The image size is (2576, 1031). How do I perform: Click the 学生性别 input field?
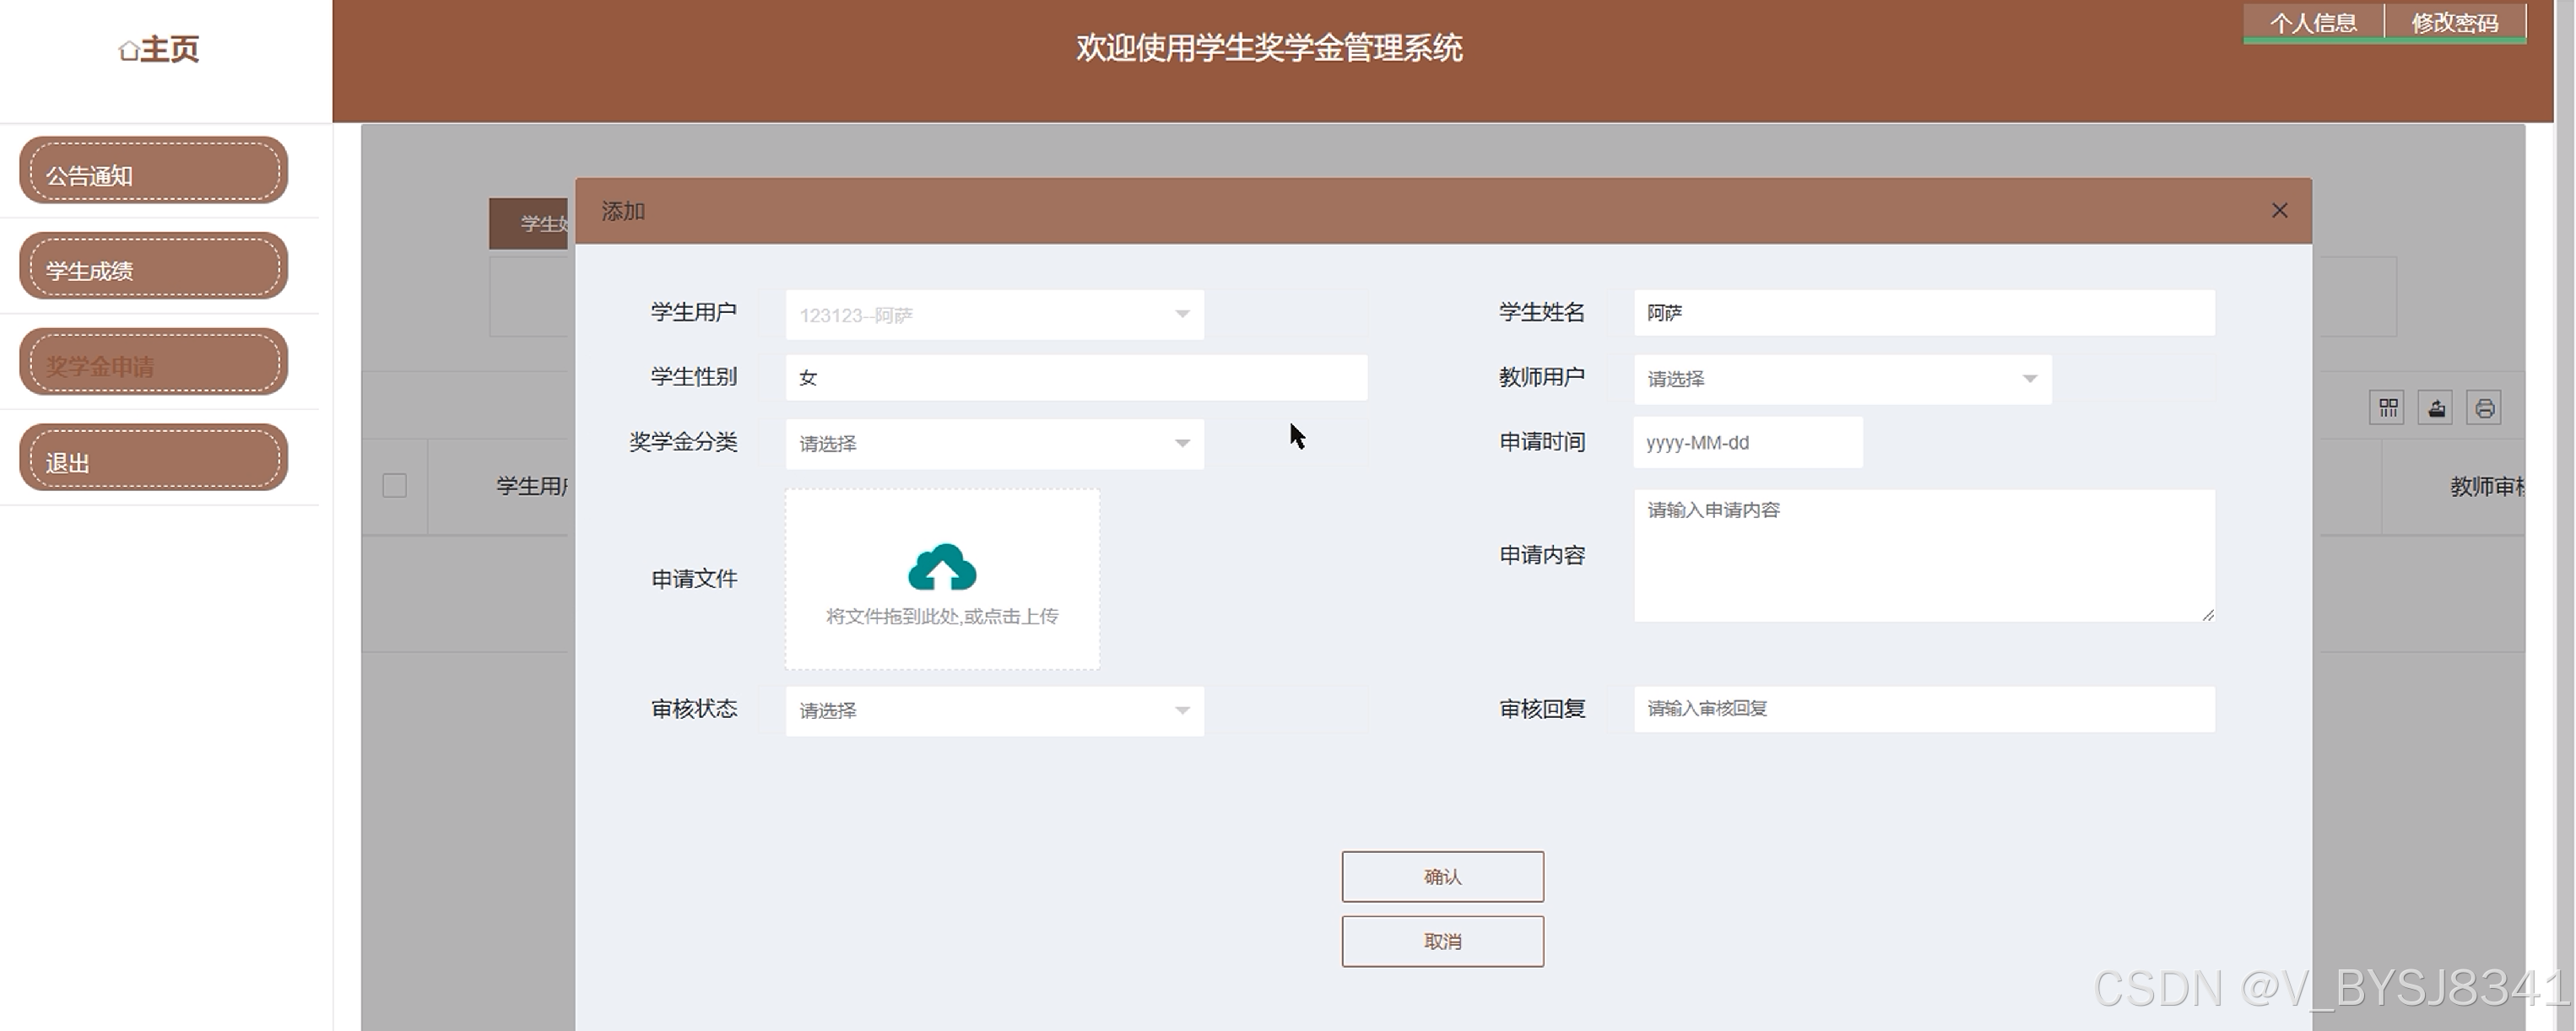pos(1076,378)
